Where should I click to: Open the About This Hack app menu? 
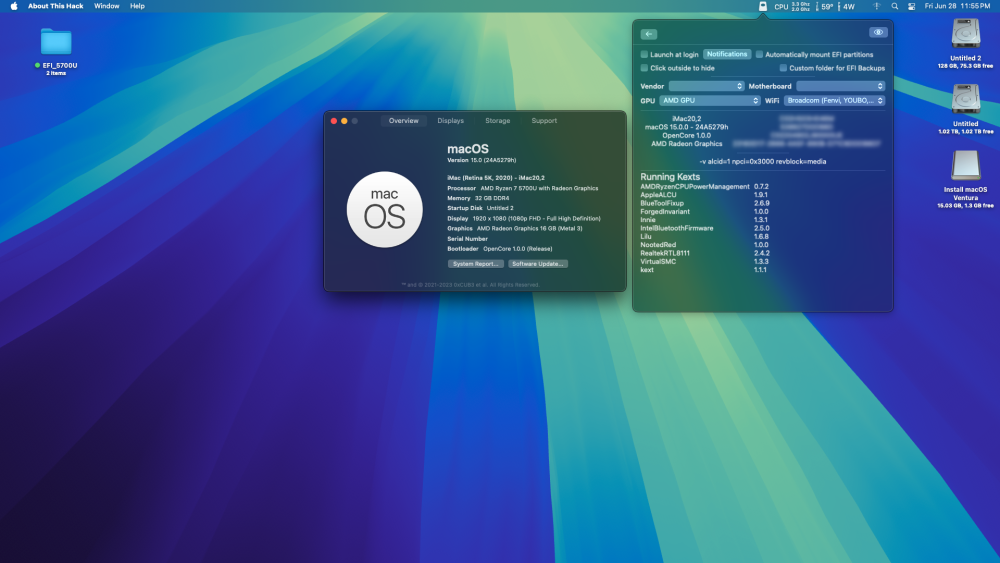coord(55,6)
